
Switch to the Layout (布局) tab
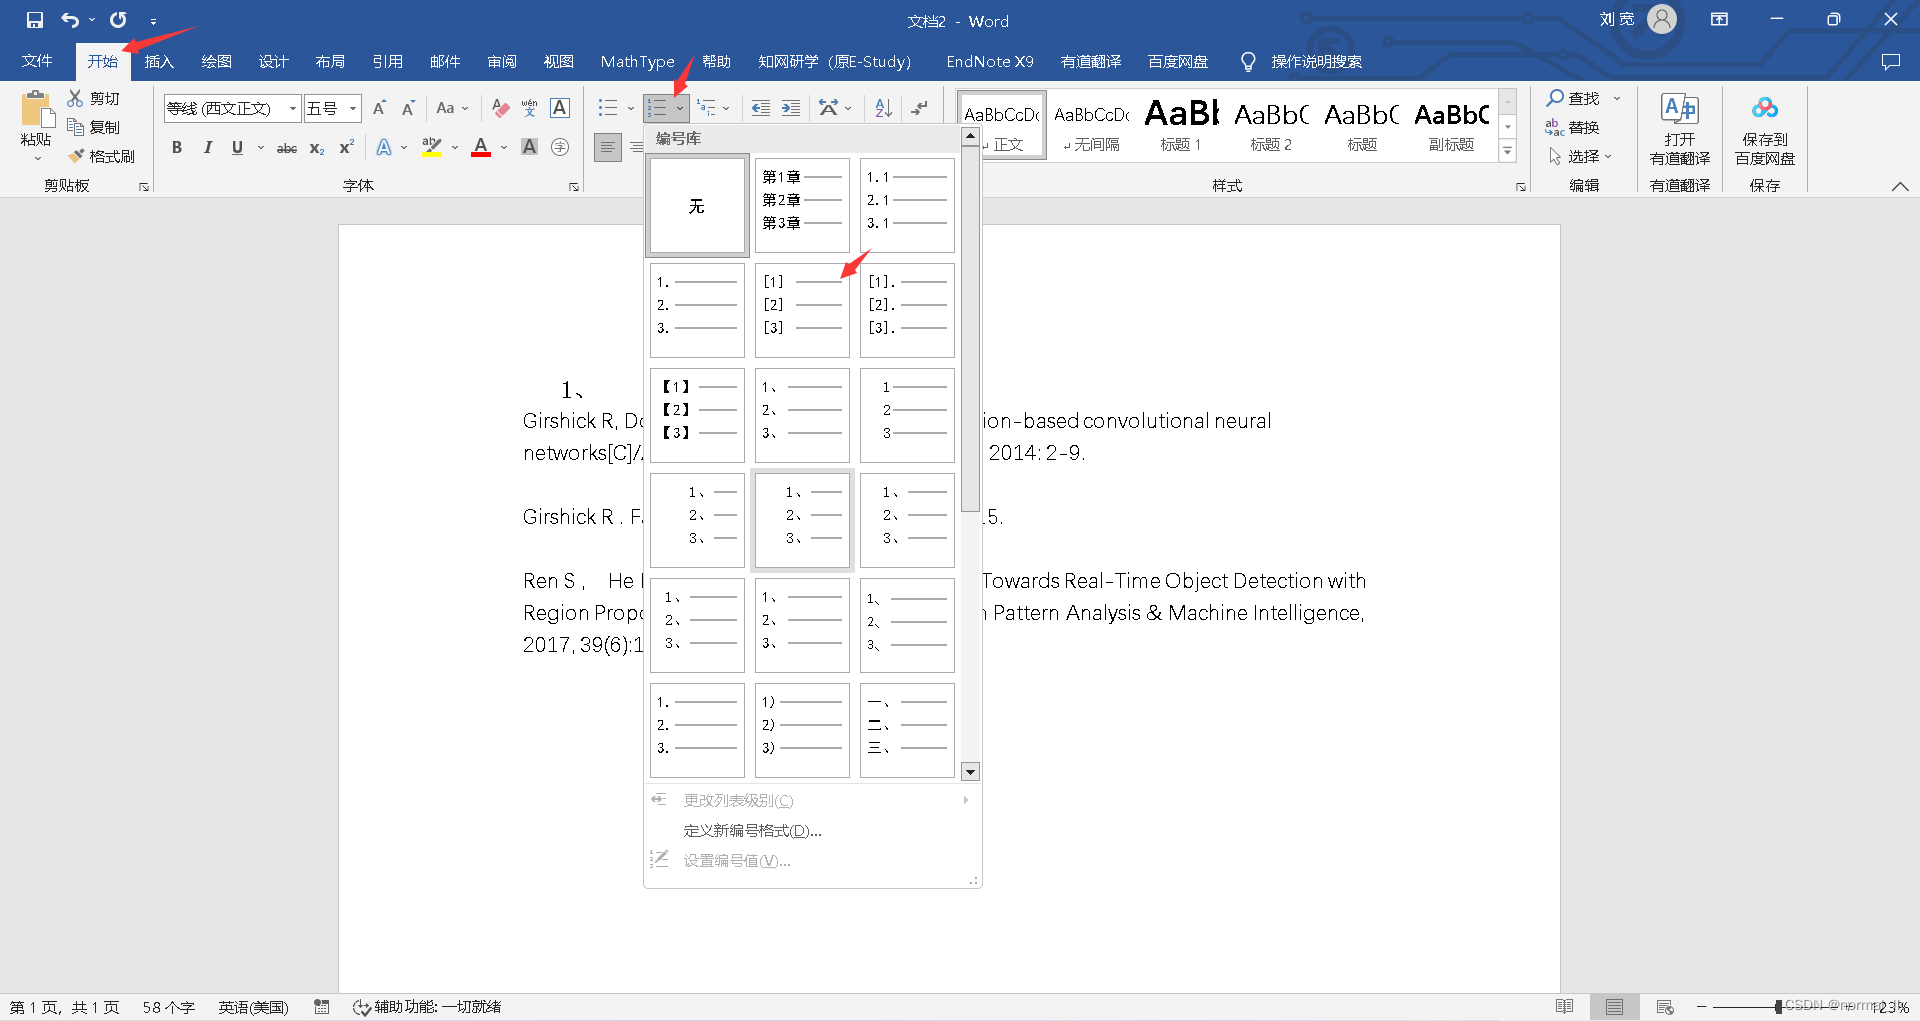(330, 61)
